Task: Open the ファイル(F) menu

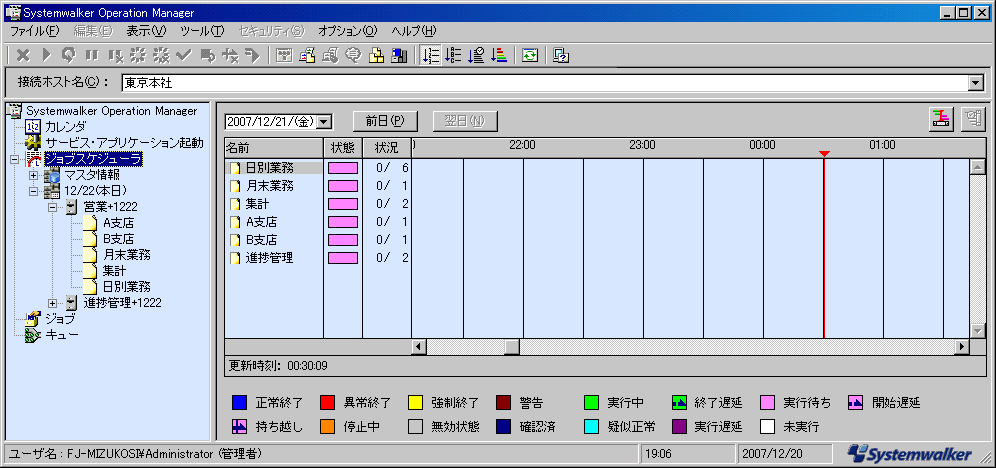Action: point(34,30)
